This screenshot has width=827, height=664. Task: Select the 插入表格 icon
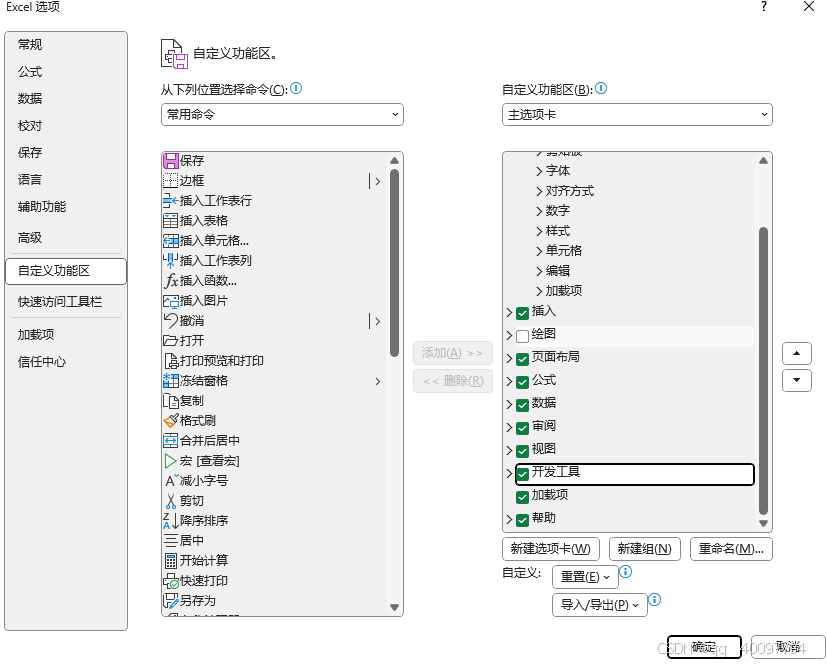pos(170,220)
